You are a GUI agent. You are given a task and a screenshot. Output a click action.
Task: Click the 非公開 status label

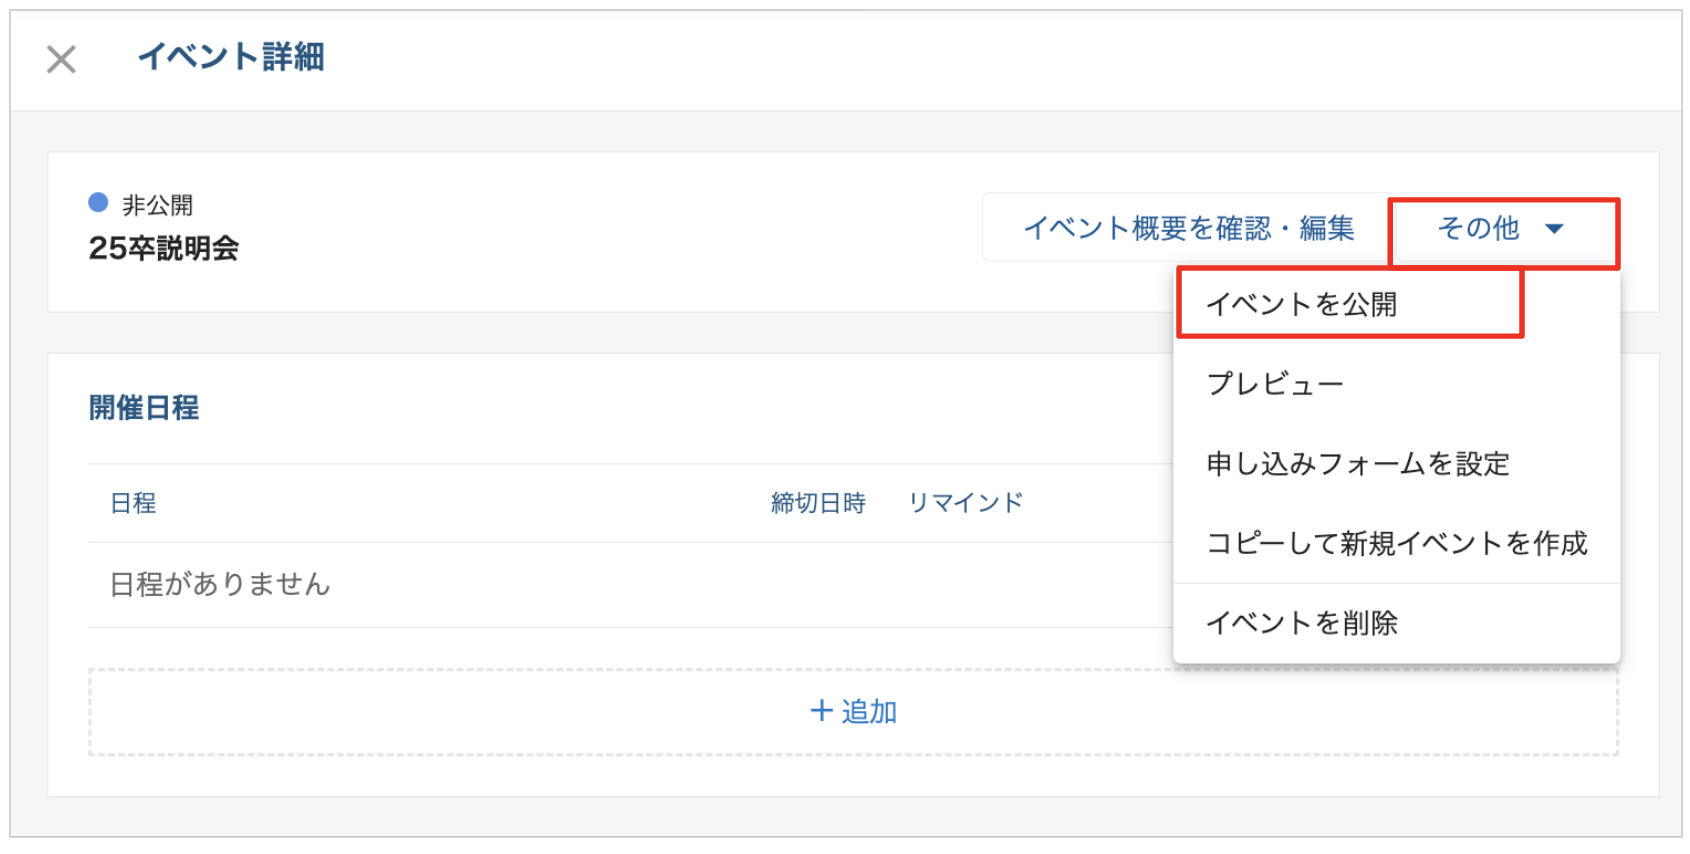(157, 205)
